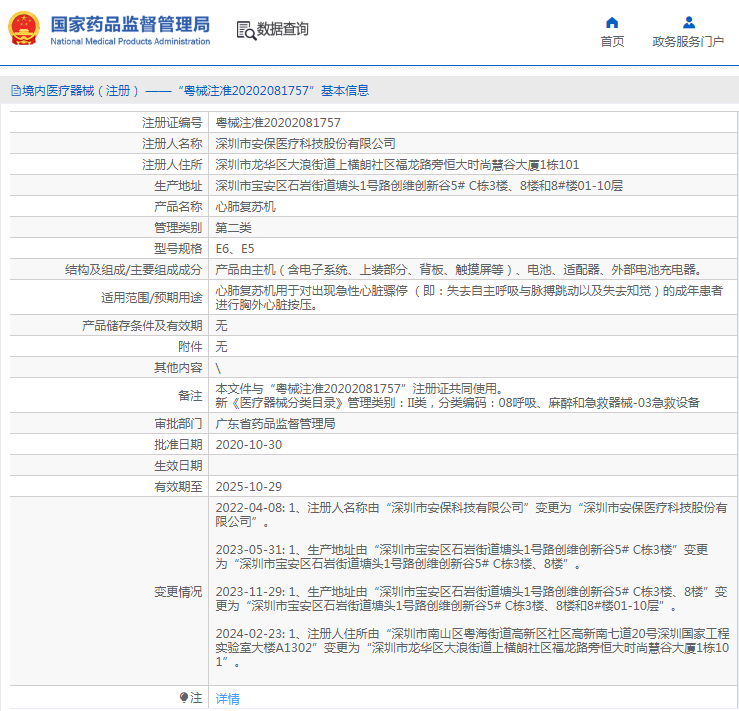739x711 pixels.
Task: Click the national emblem logo
Action: point(25,29)
